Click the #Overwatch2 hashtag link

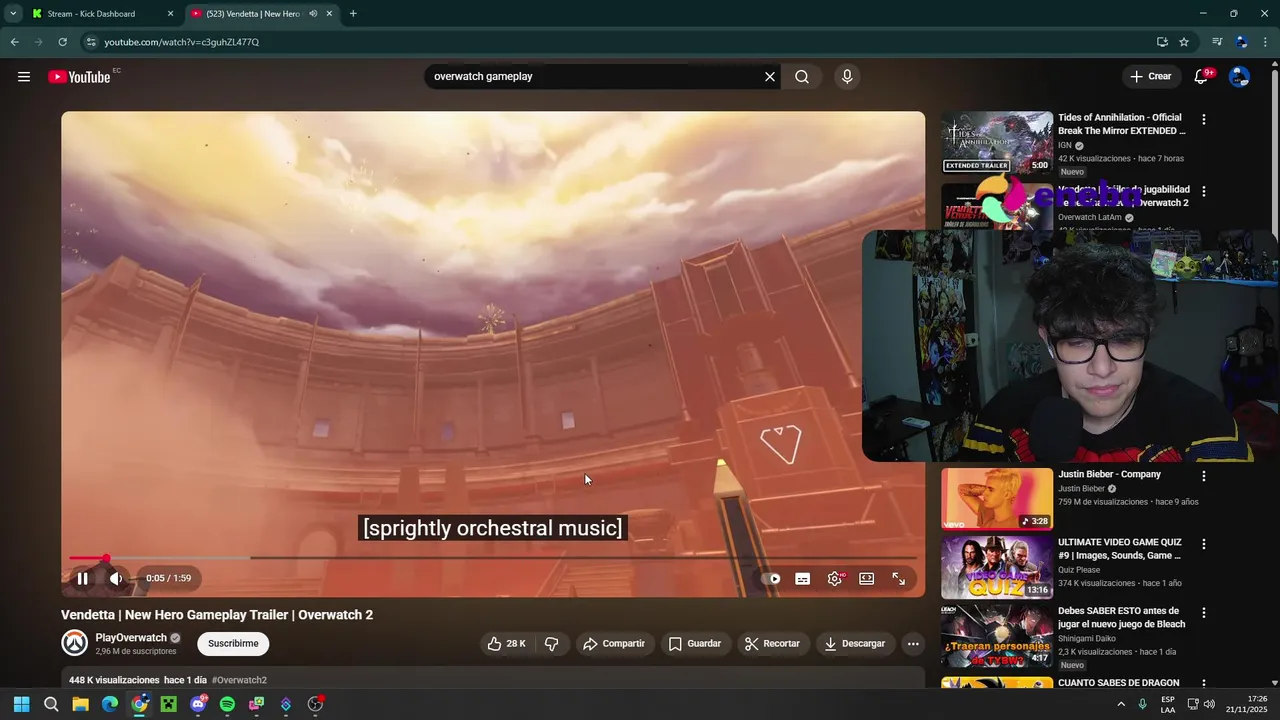point(239,680)
